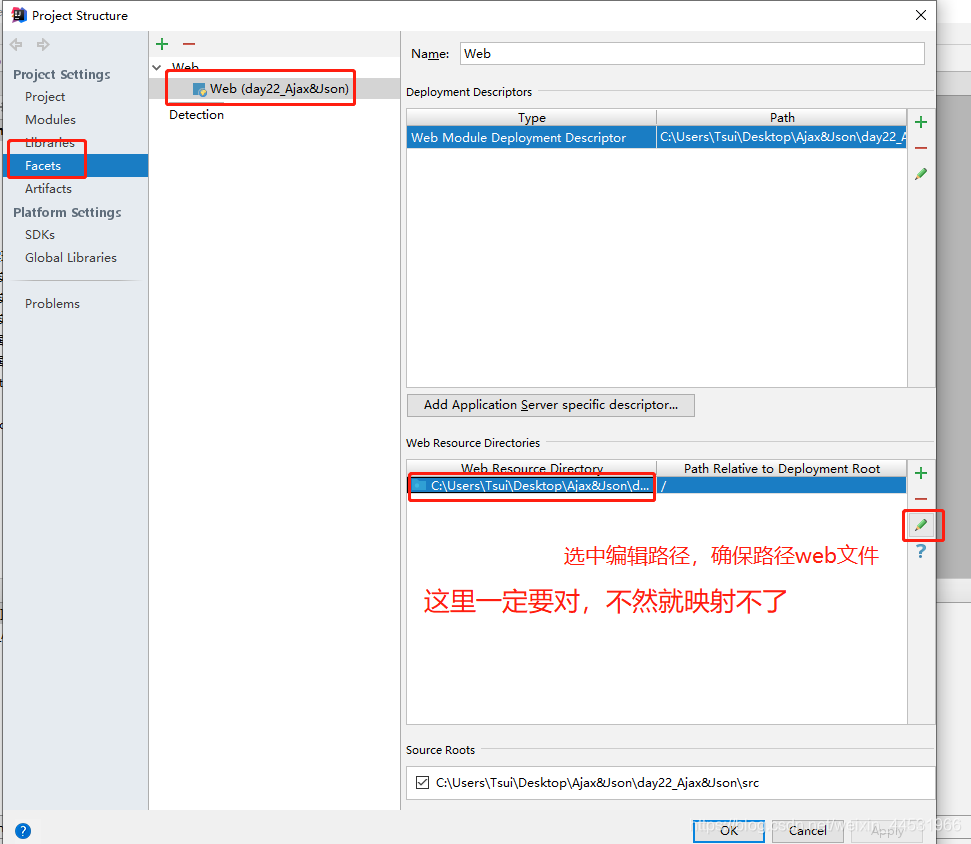Click the Cancel button
Screen dimensions: 971x844
tap(807, 830)
